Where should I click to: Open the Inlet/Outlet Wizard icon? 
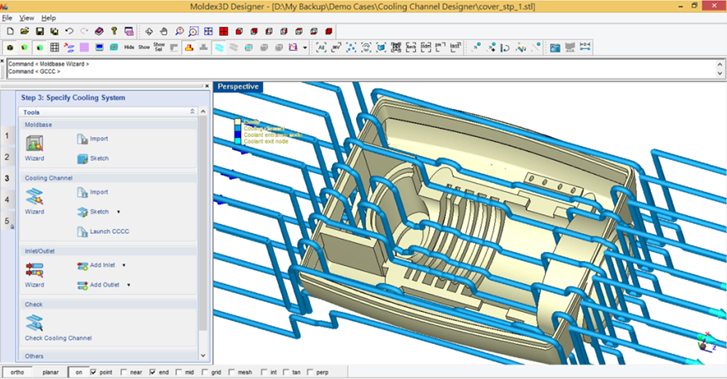pyautogui.click(x=34, y=270)
